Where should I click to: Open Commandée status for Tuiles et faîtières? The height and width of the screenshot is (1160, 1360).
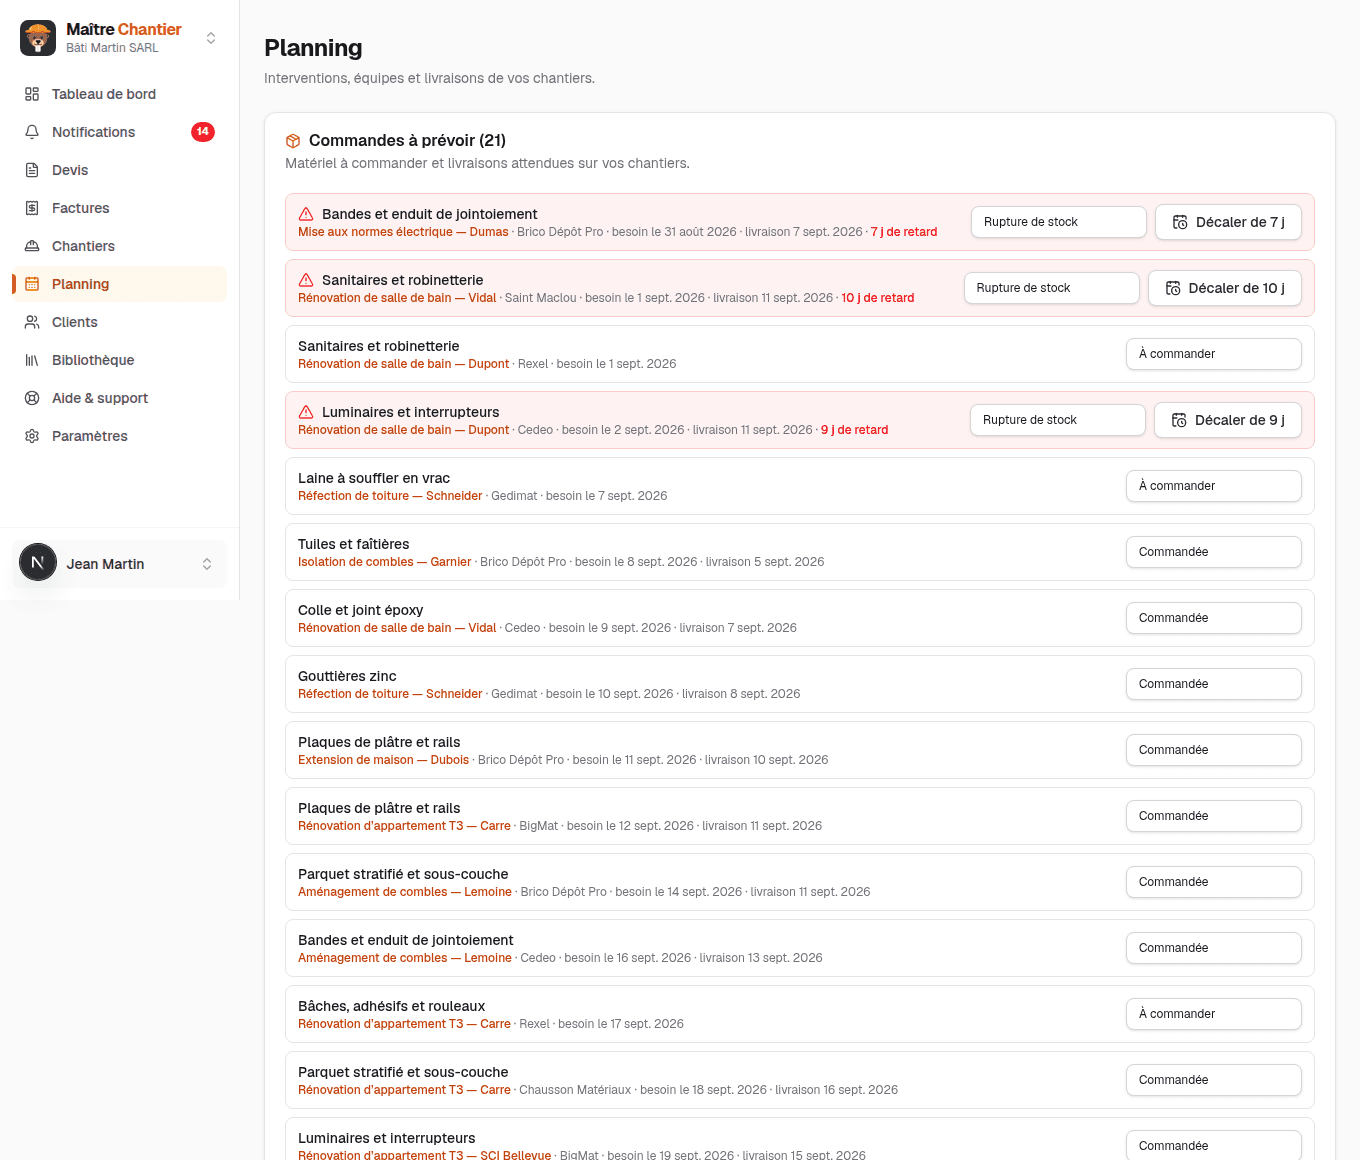1213,552
